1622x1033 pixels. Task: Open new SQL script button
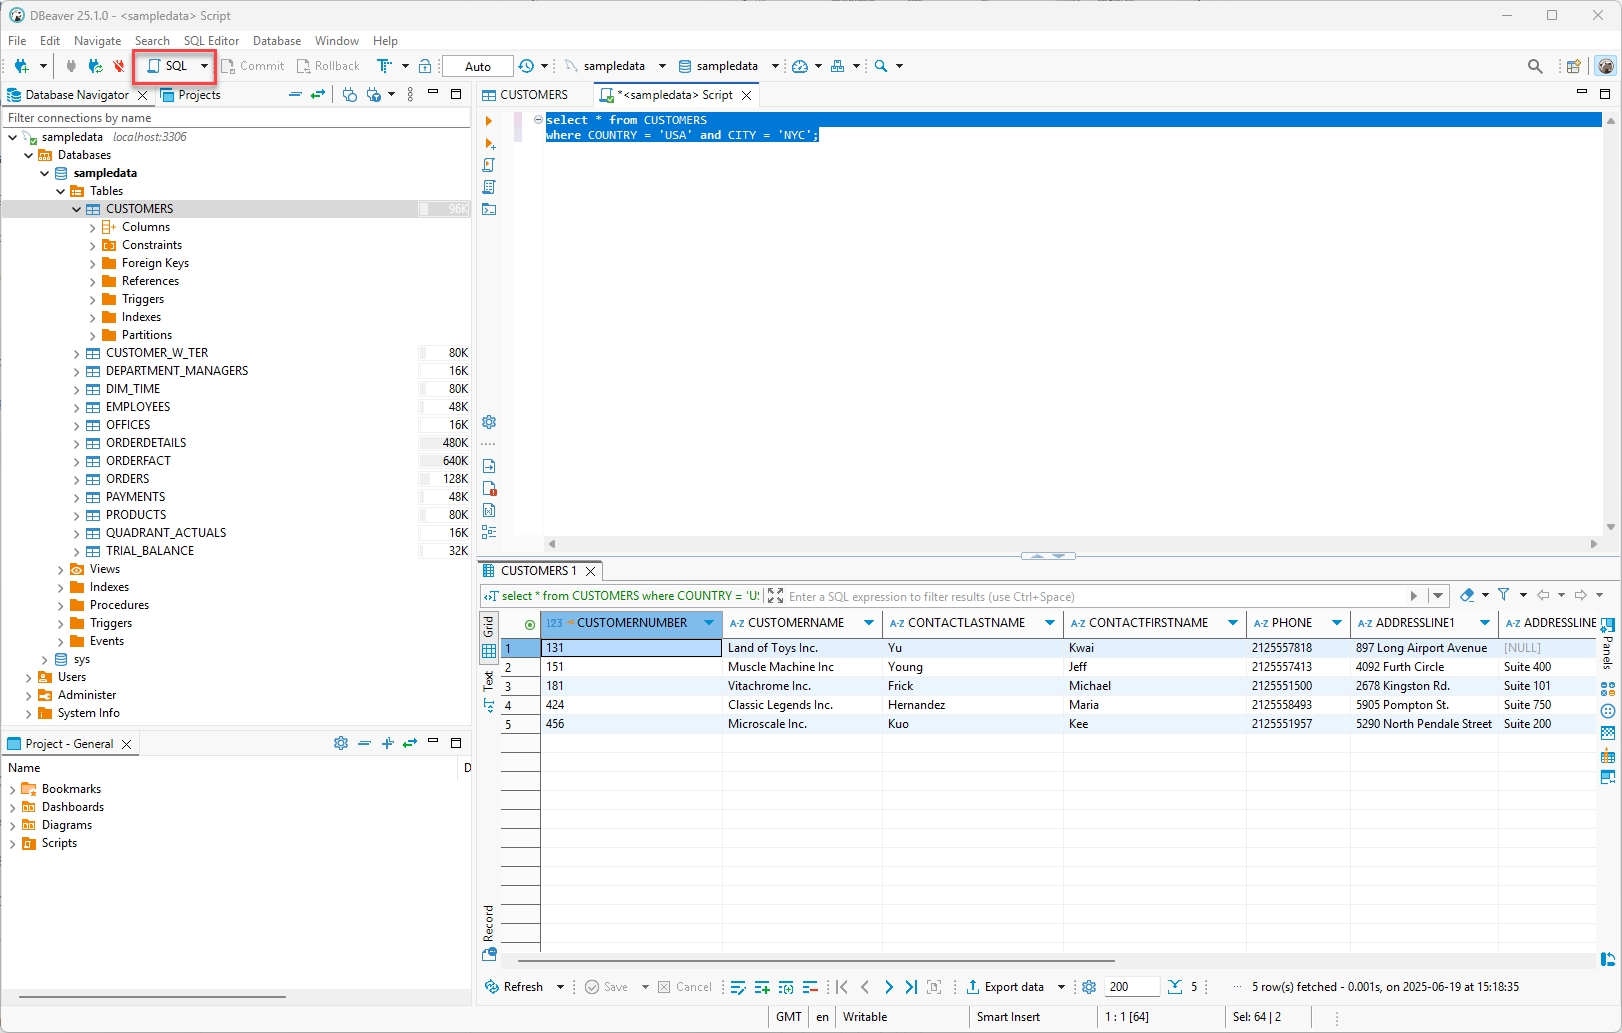tap(167, 66)
